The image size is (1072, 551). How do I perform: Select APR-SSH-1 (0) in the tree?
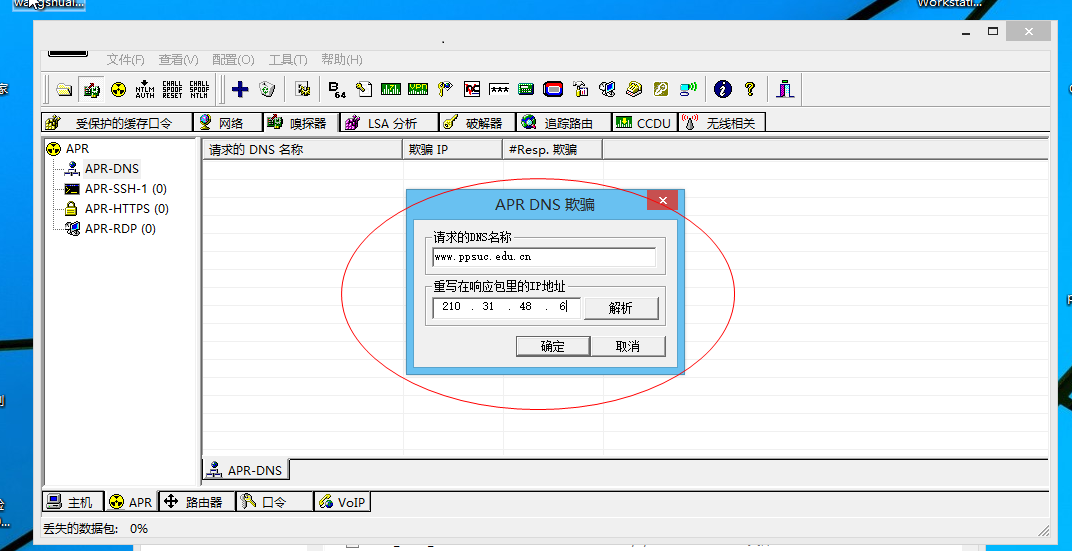pos(126,188)
